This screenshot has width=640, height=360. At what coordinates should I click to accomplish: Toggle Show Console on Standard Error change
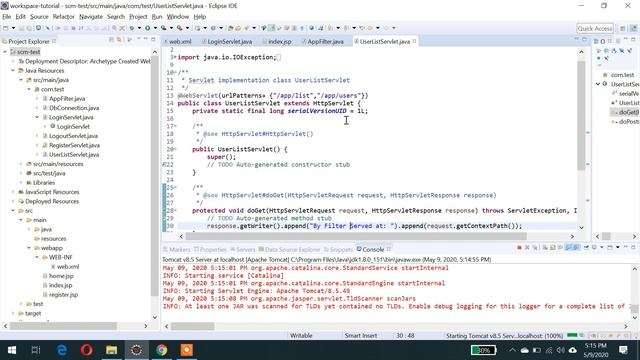576,247
